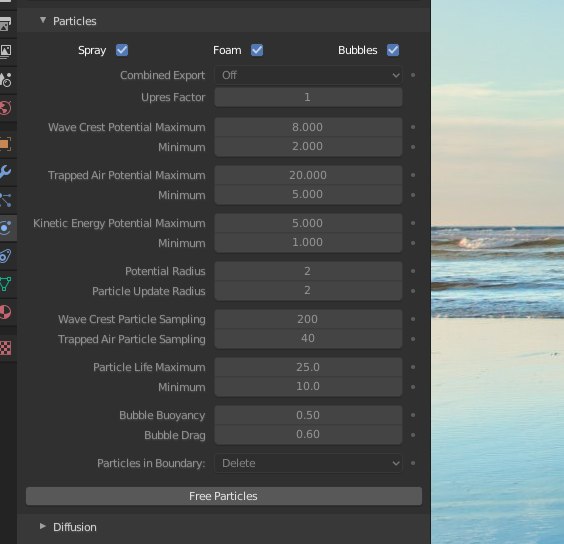Open the Particles in Boundary dropdown
Screen dimensions: 564x544
308,463
